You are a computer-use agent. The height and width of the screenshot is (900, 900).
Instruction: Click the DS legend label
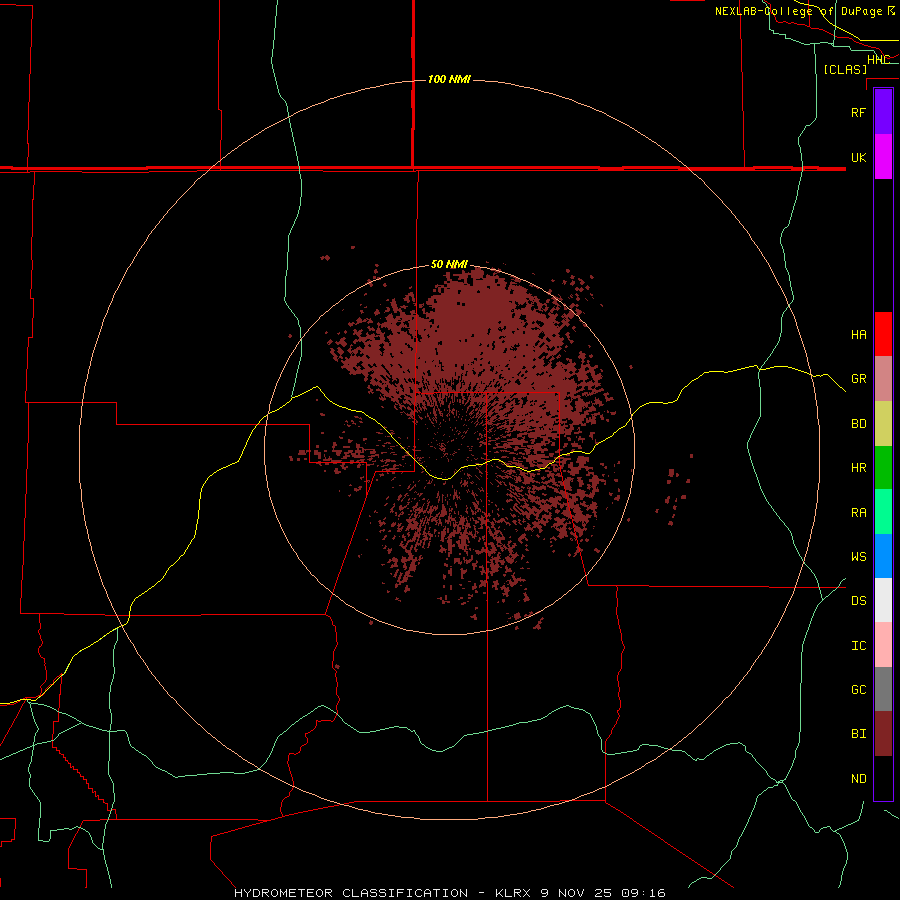pos(858,601)
